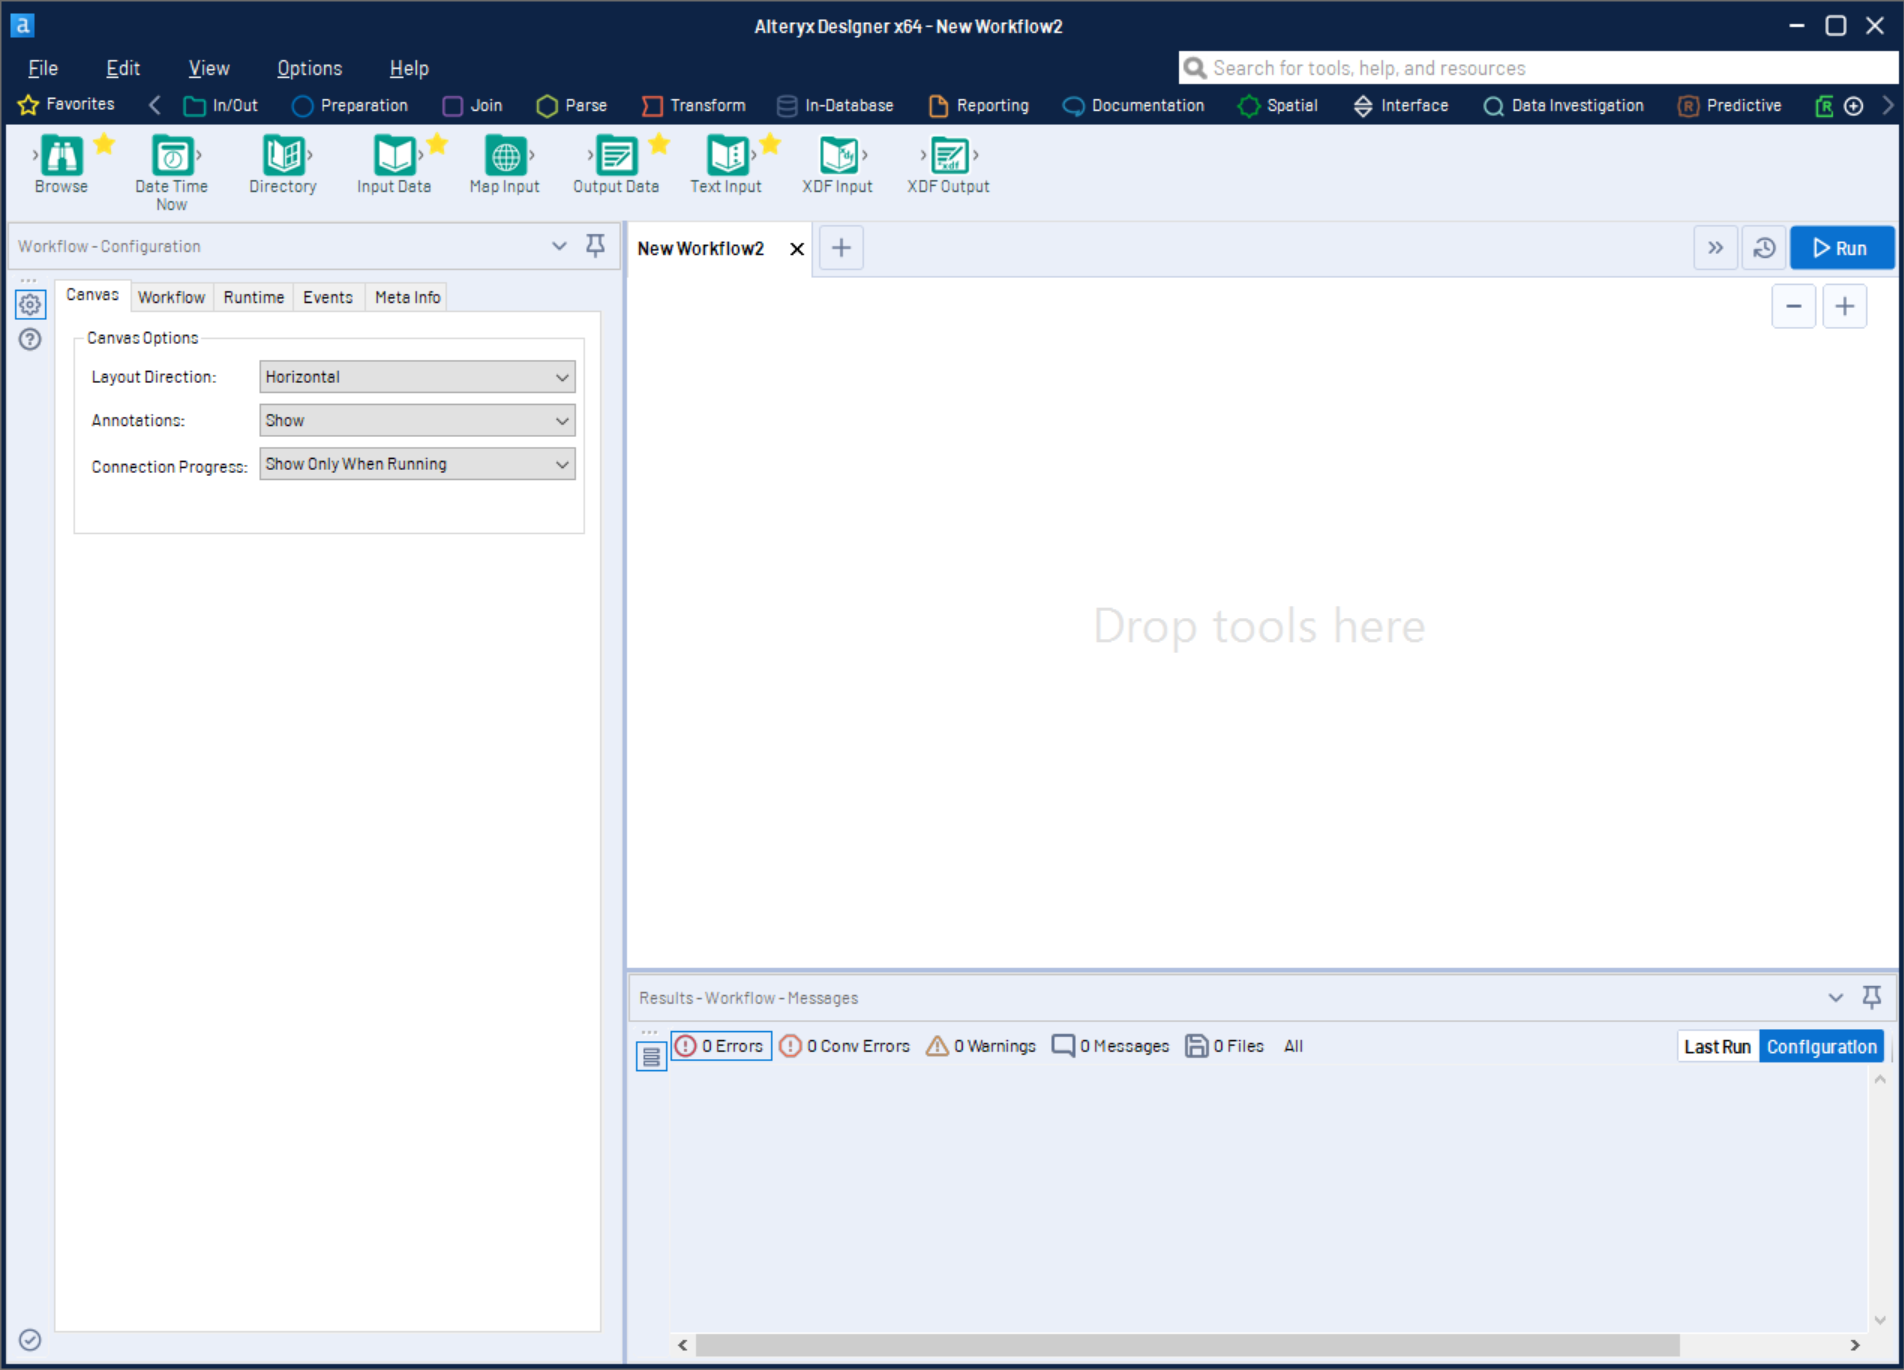Select the Browse tool icon
Screen dimensions: 1904x1370
61,157
